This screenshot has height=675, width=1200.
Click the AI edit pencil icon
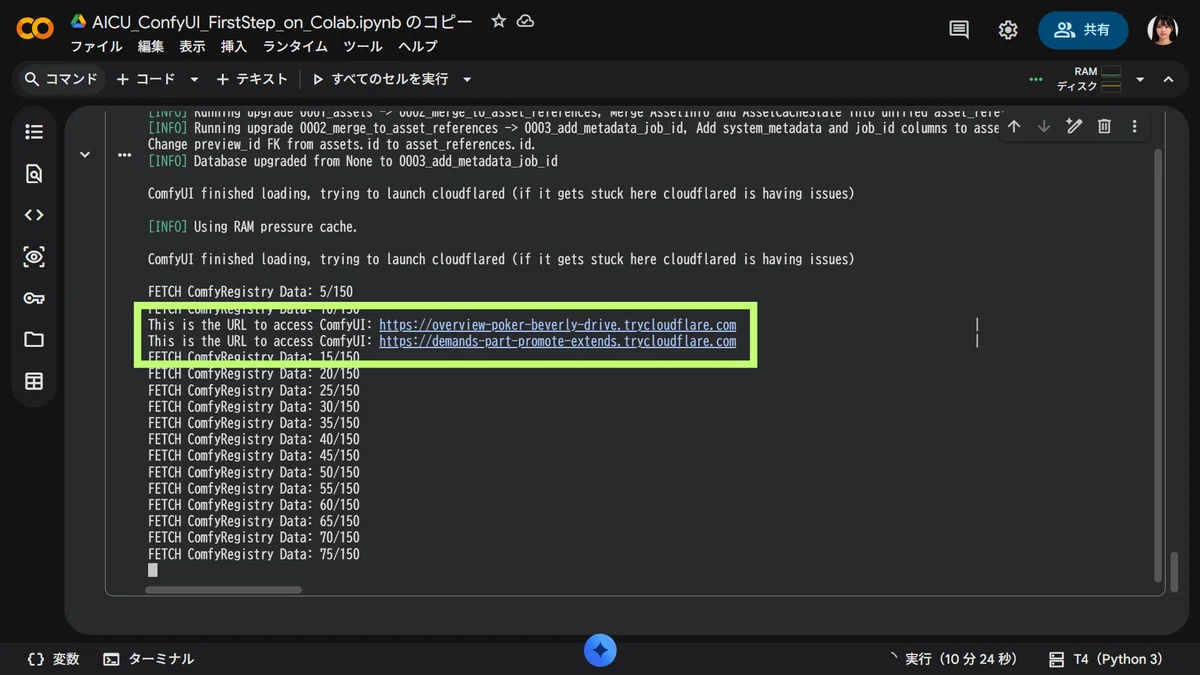click(x=1074, y=126)
